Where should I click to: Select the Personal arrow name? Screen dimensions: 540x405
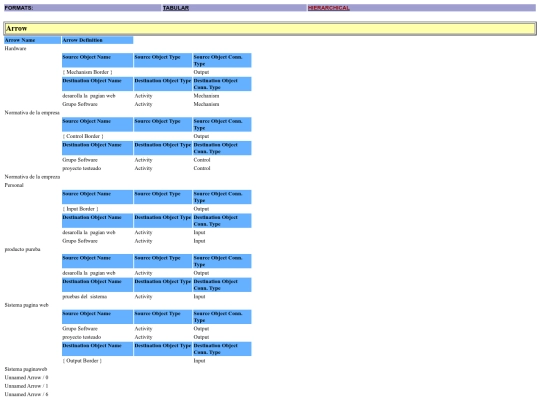14,185
